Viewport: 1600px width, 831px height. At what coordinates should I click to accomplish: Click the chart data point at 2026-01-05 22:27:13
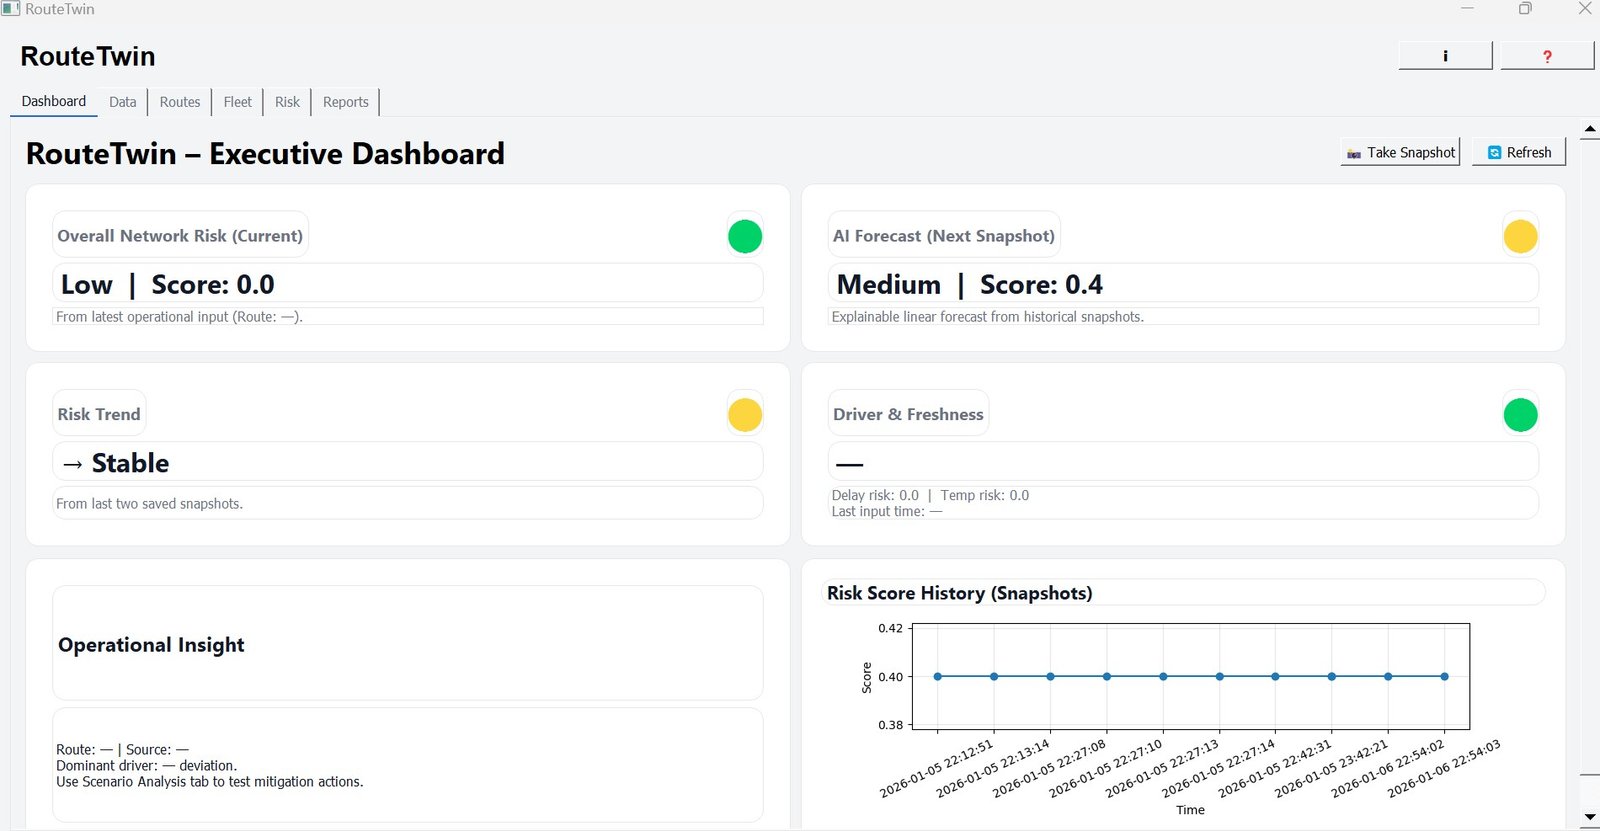pyautogui.click(x=1163, y=677)
